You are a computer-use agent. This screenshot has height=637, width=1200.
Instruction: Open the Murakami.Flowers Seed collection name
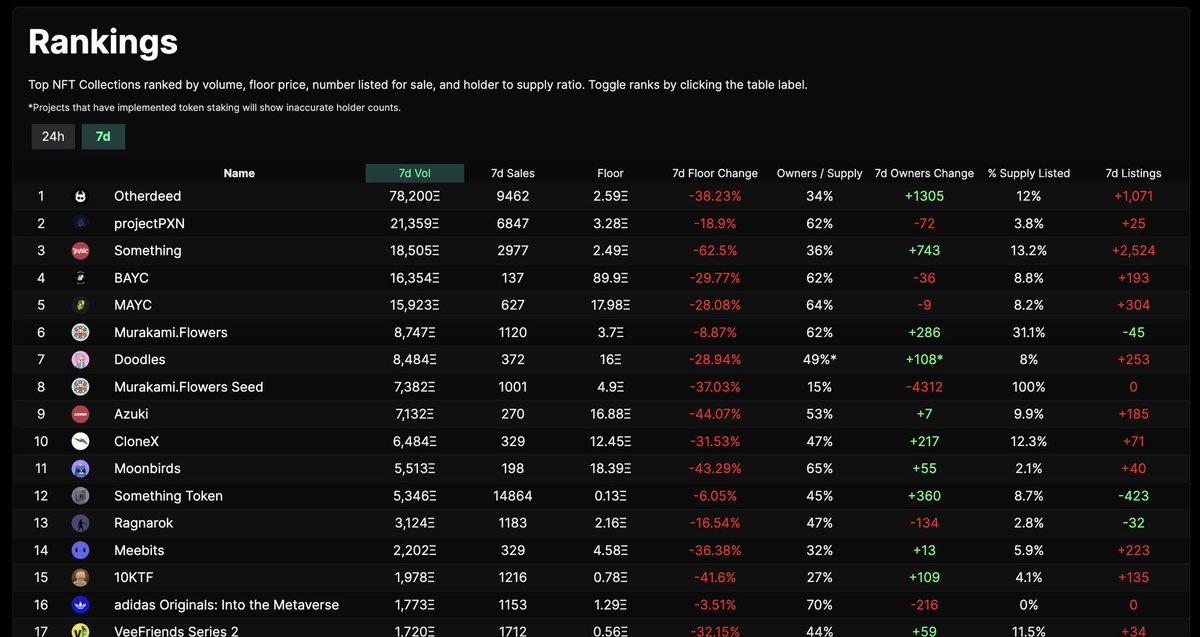189,387
